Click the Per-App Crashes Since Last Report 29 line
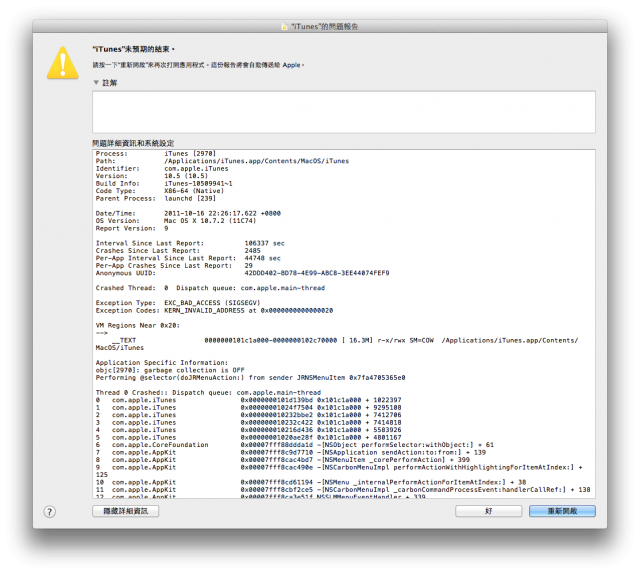The image size is (640, 574). [x=174, y=265]
